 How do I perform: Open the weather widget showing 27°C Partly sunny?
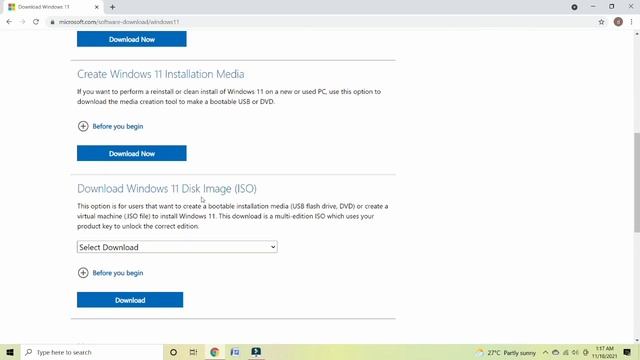(506, 353)
